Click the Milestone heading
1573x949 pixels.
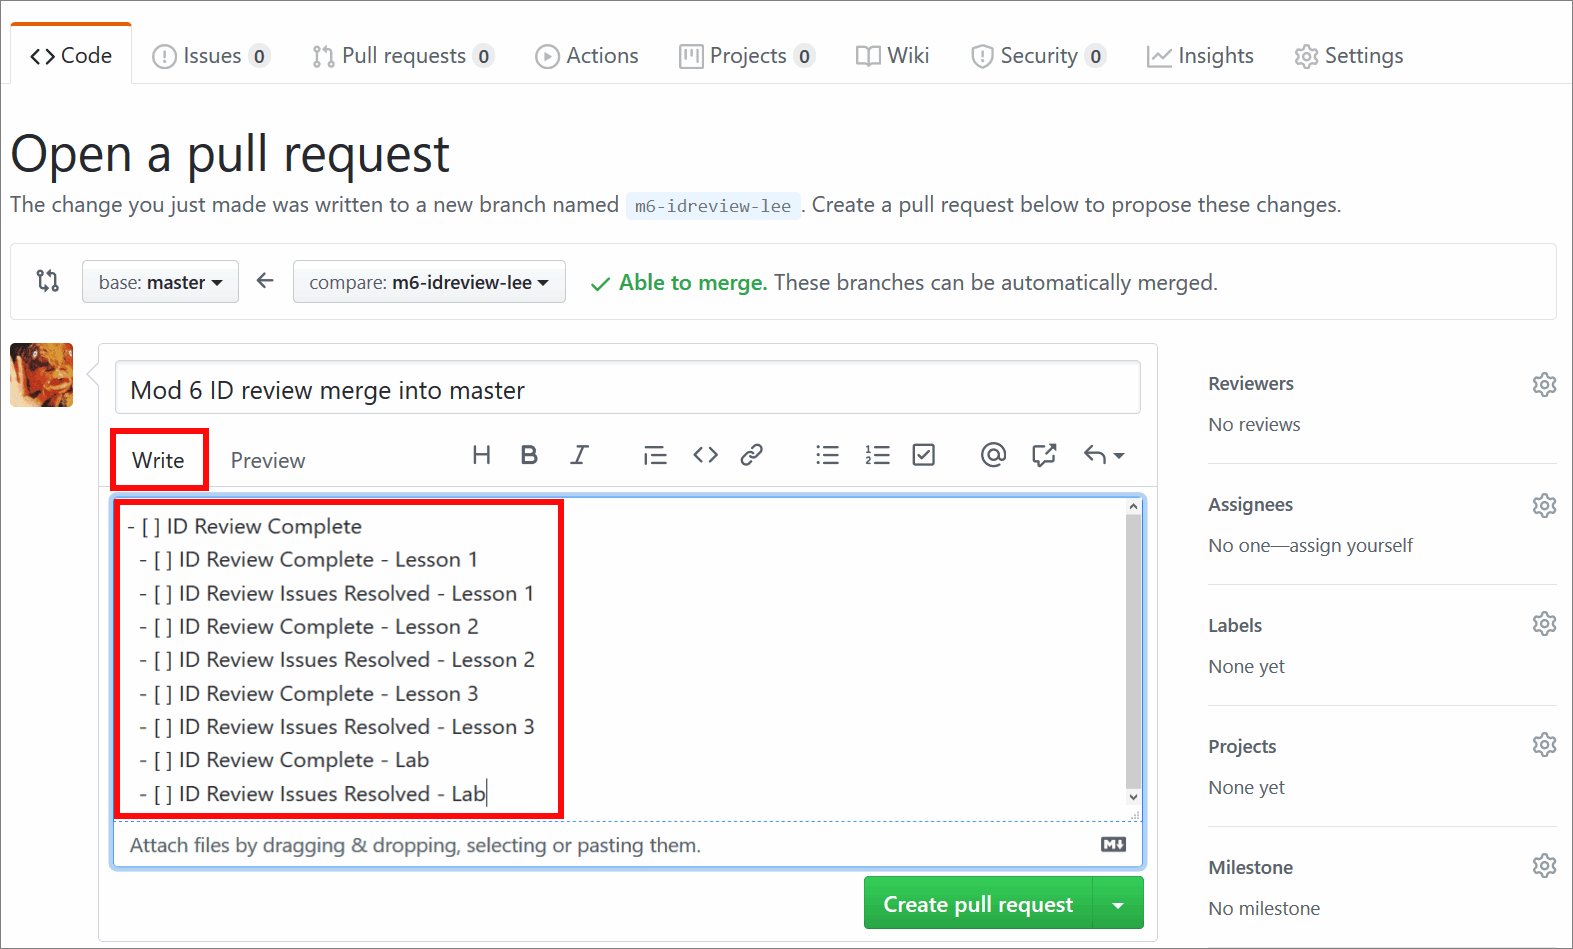[1251, 867]
